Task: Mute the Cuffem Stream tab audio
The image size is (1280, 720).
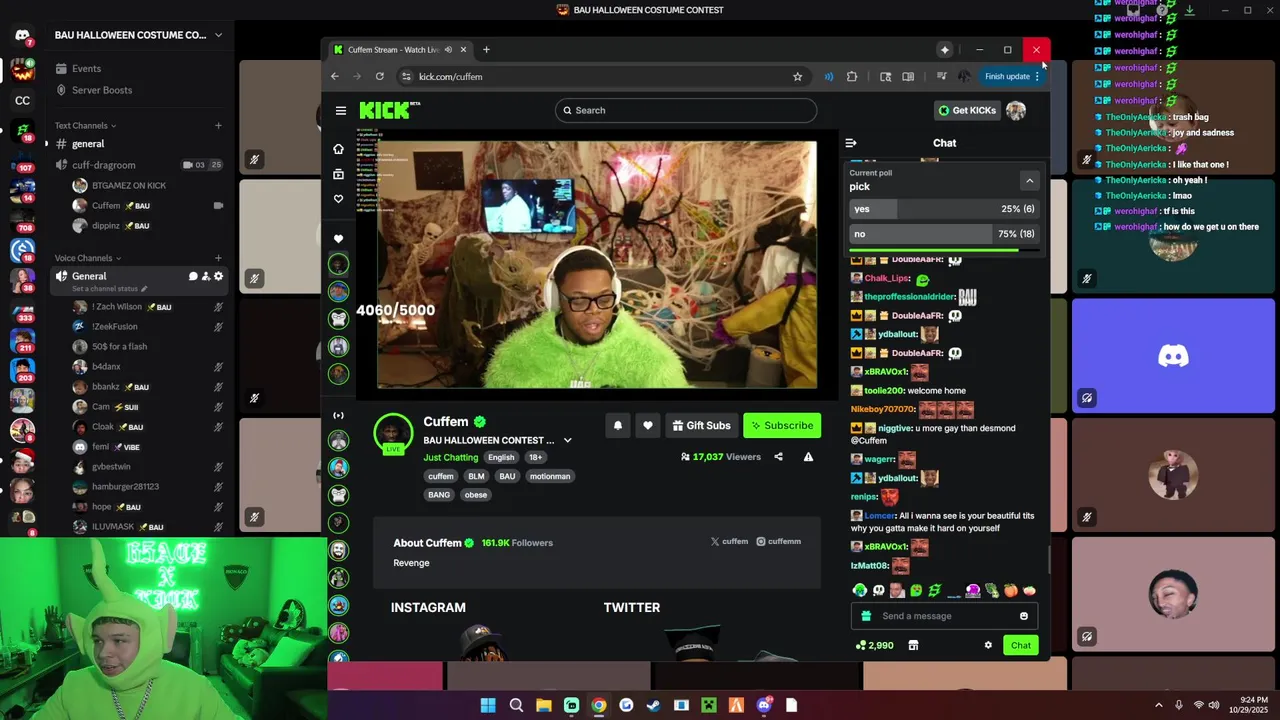Action: [x=449, y=49]
